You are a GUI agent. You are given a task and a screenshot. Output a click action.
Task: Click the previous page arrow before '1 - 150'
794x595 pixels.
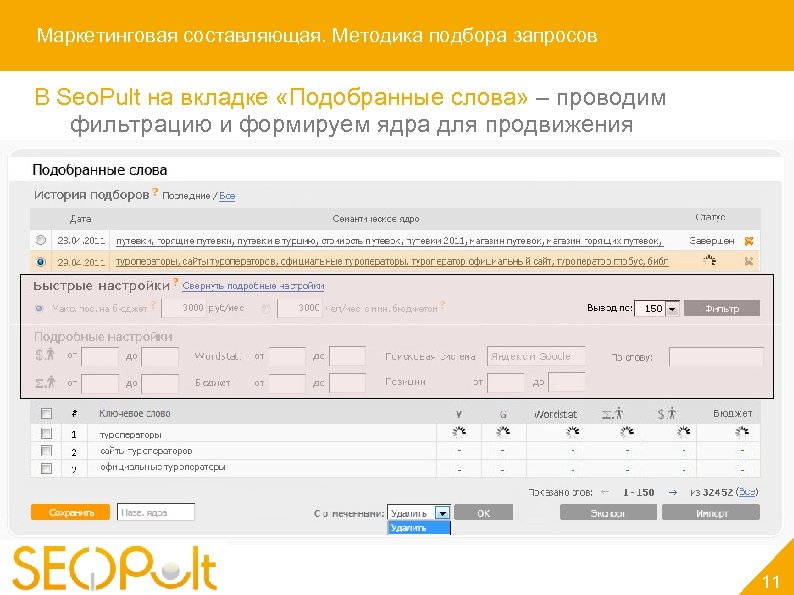tap(605, 492)
